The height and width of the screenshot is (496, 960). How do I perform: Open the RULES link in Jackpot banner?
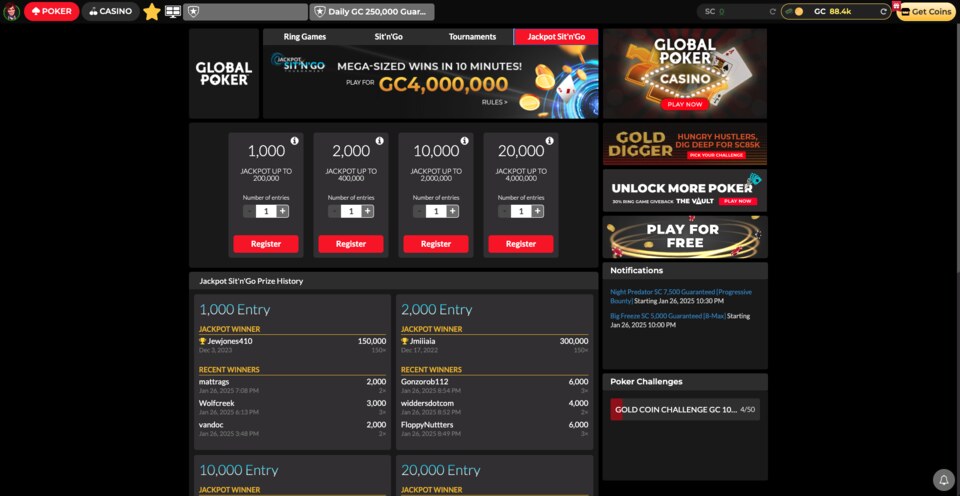click(x=495, y=102)
